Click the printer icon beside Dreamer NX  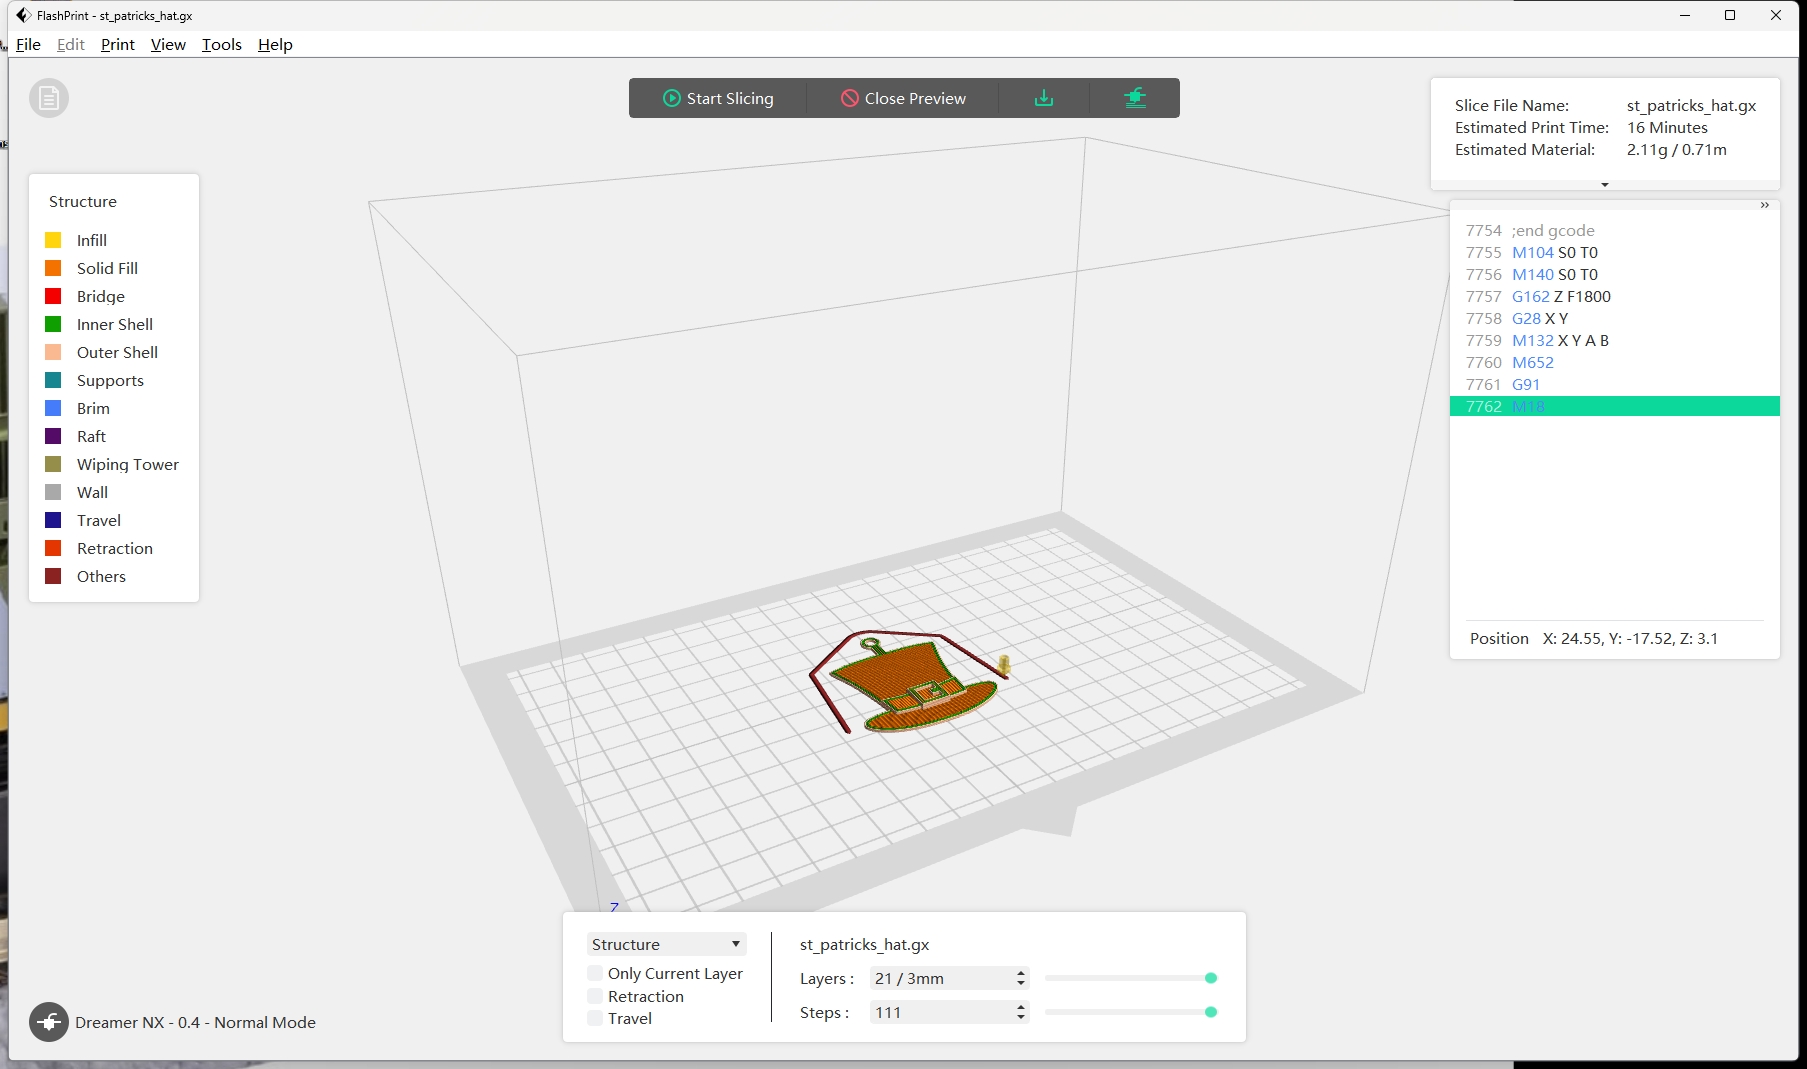(x=49, y=1022)
